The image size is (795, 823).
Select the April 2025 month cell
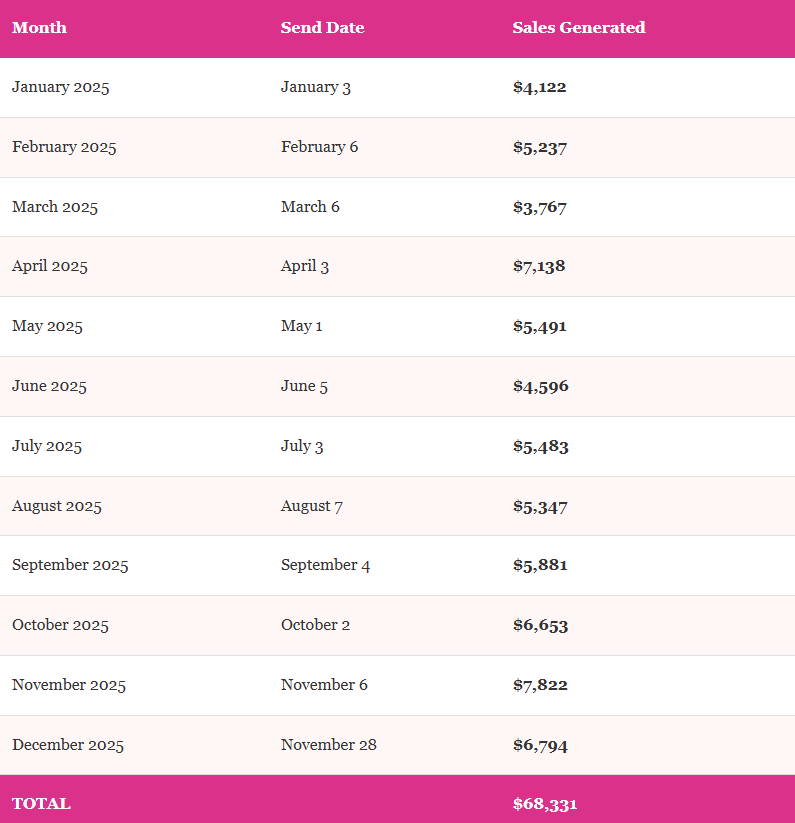[50, 266]
